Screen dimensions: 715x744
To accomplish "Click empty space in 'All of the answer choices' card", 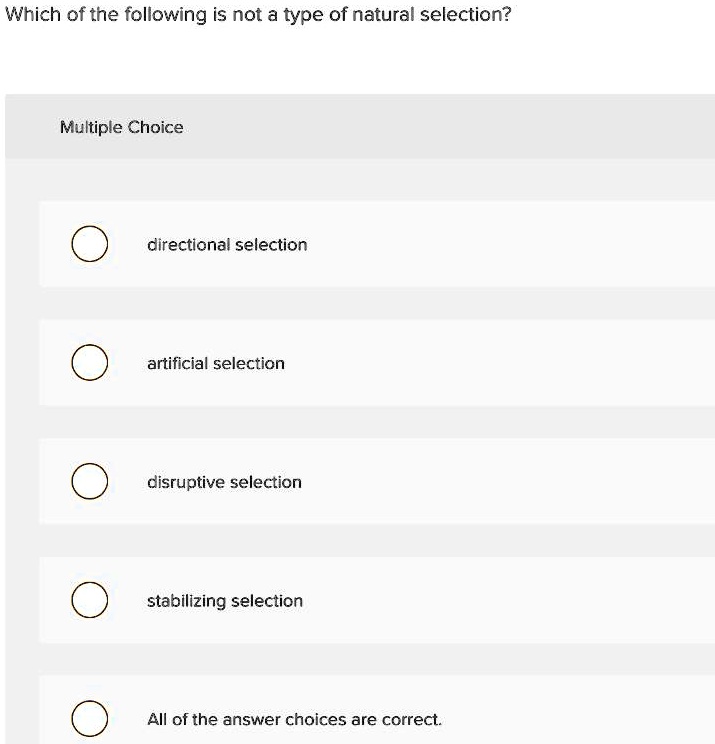I will pos(580,719).
